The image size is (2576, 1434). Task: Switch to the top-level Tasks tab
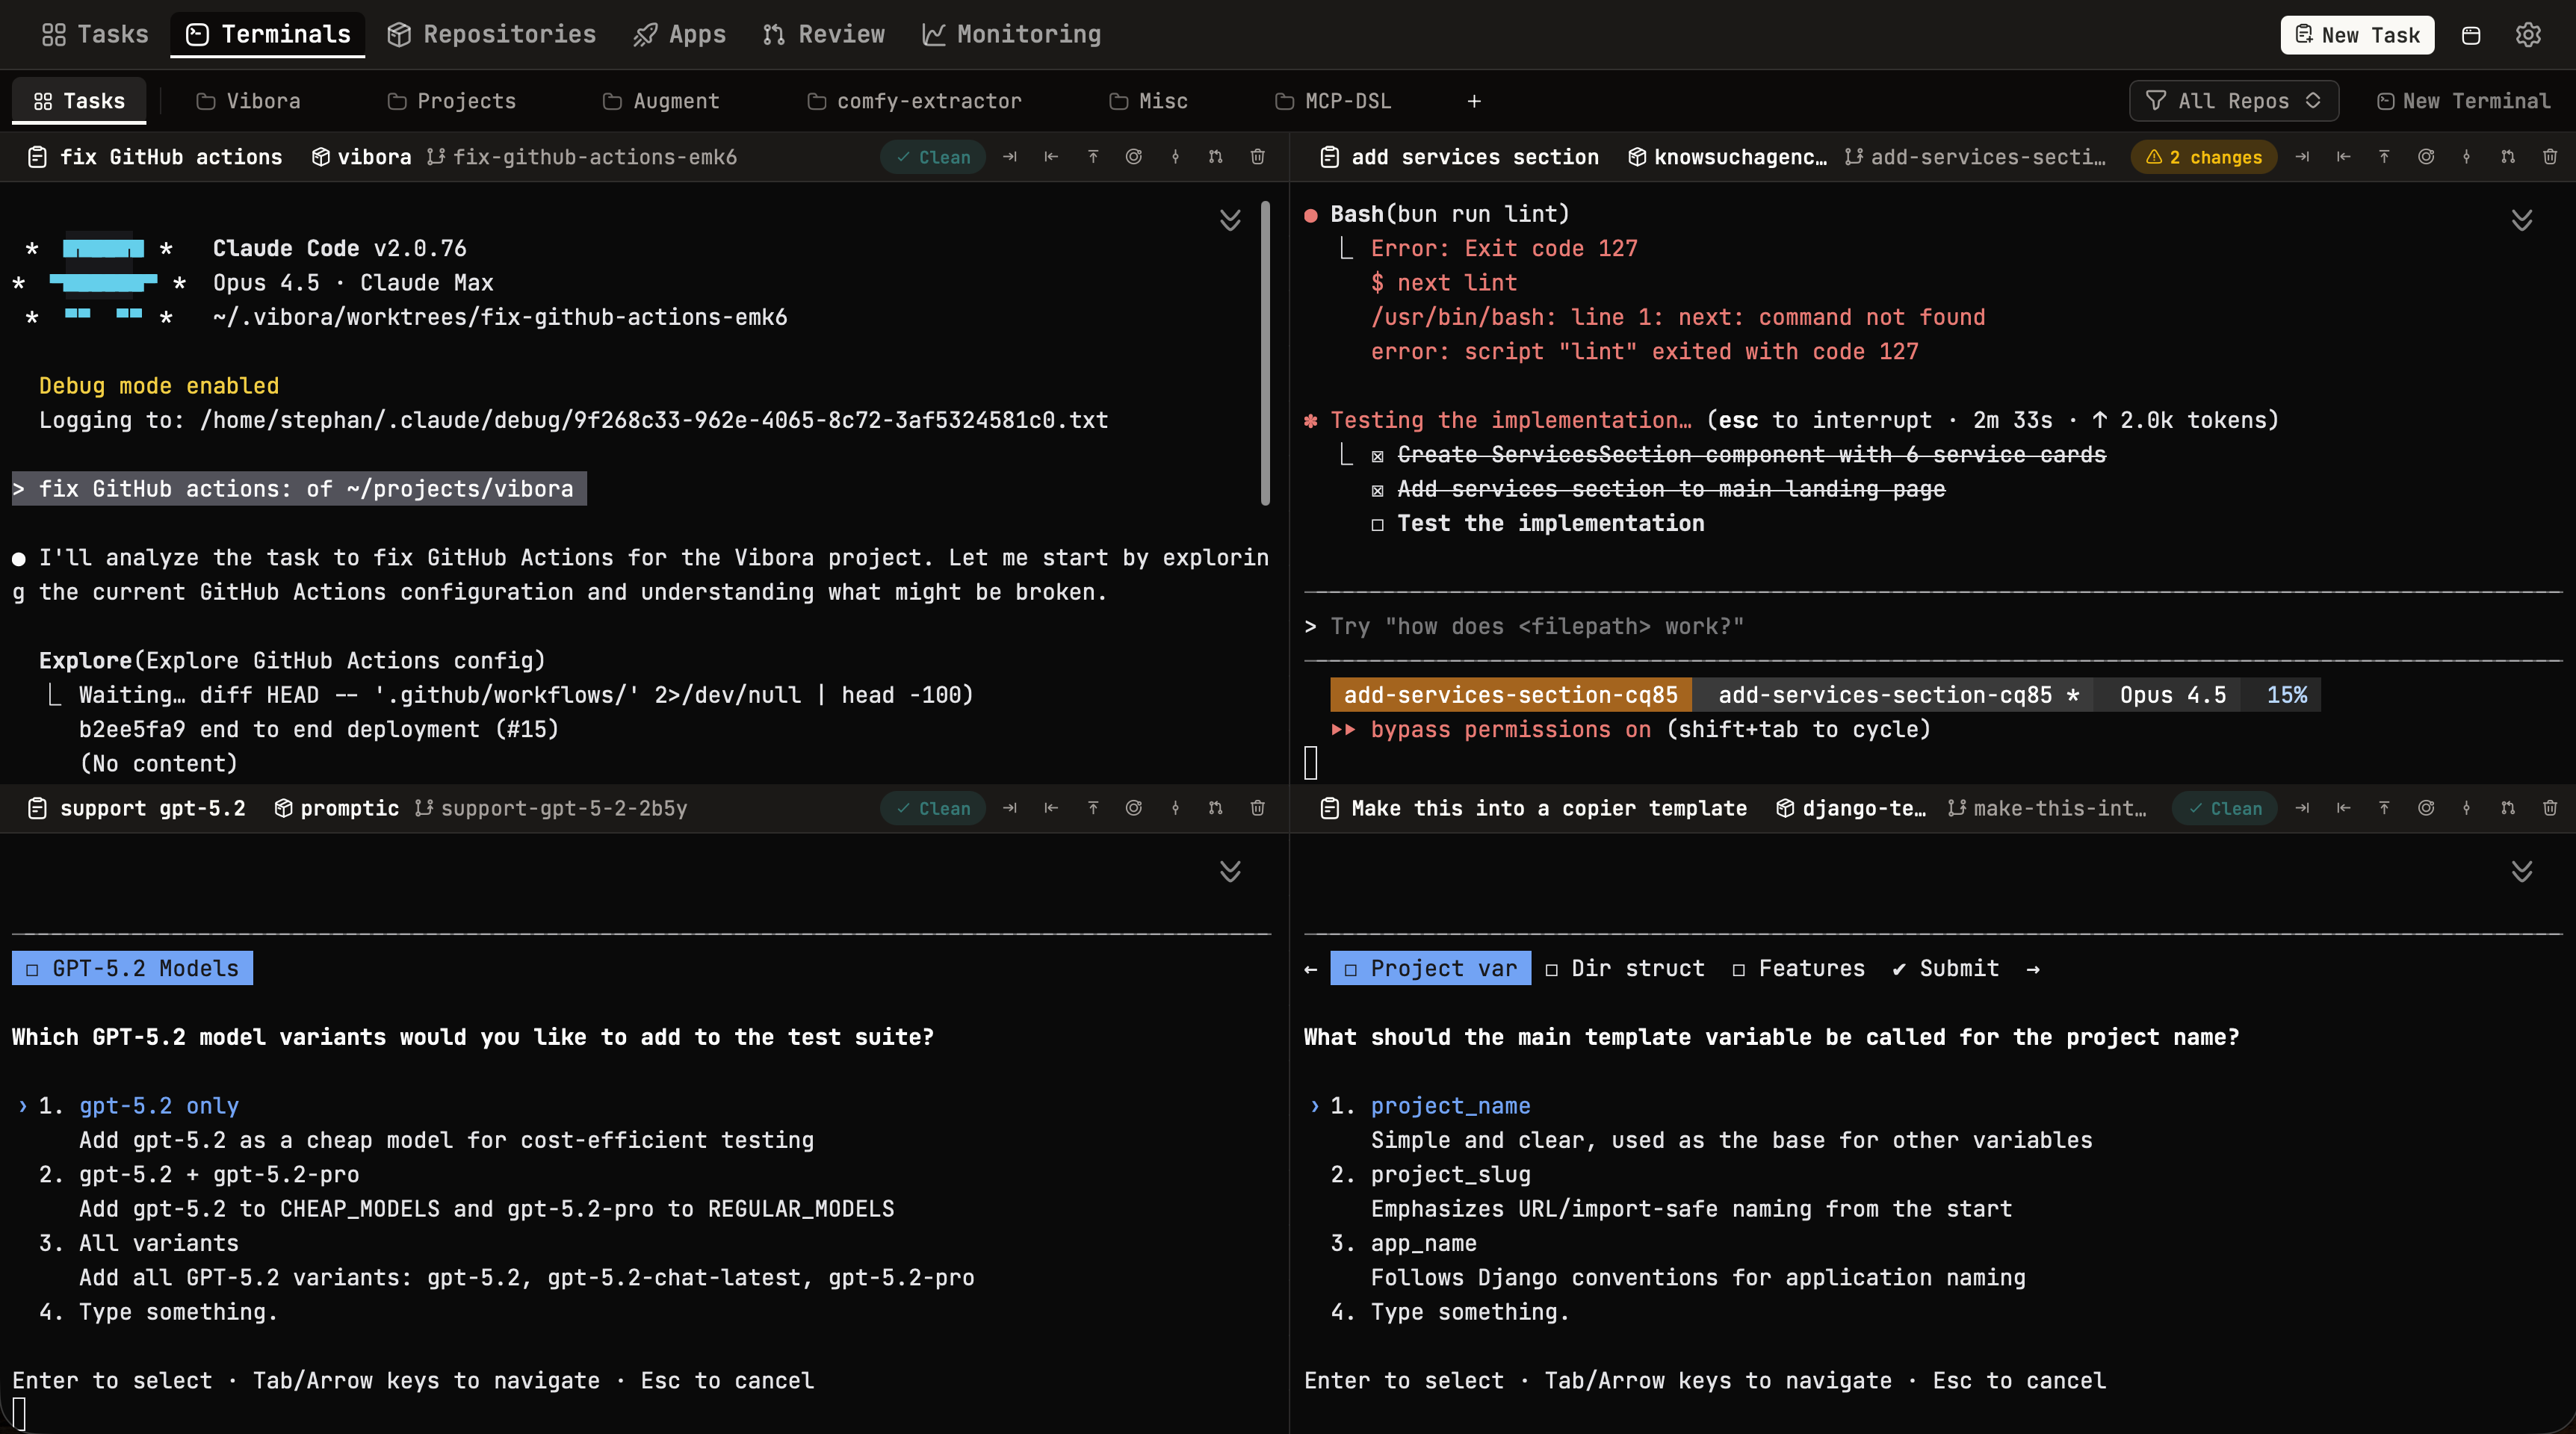coord(95,35)
